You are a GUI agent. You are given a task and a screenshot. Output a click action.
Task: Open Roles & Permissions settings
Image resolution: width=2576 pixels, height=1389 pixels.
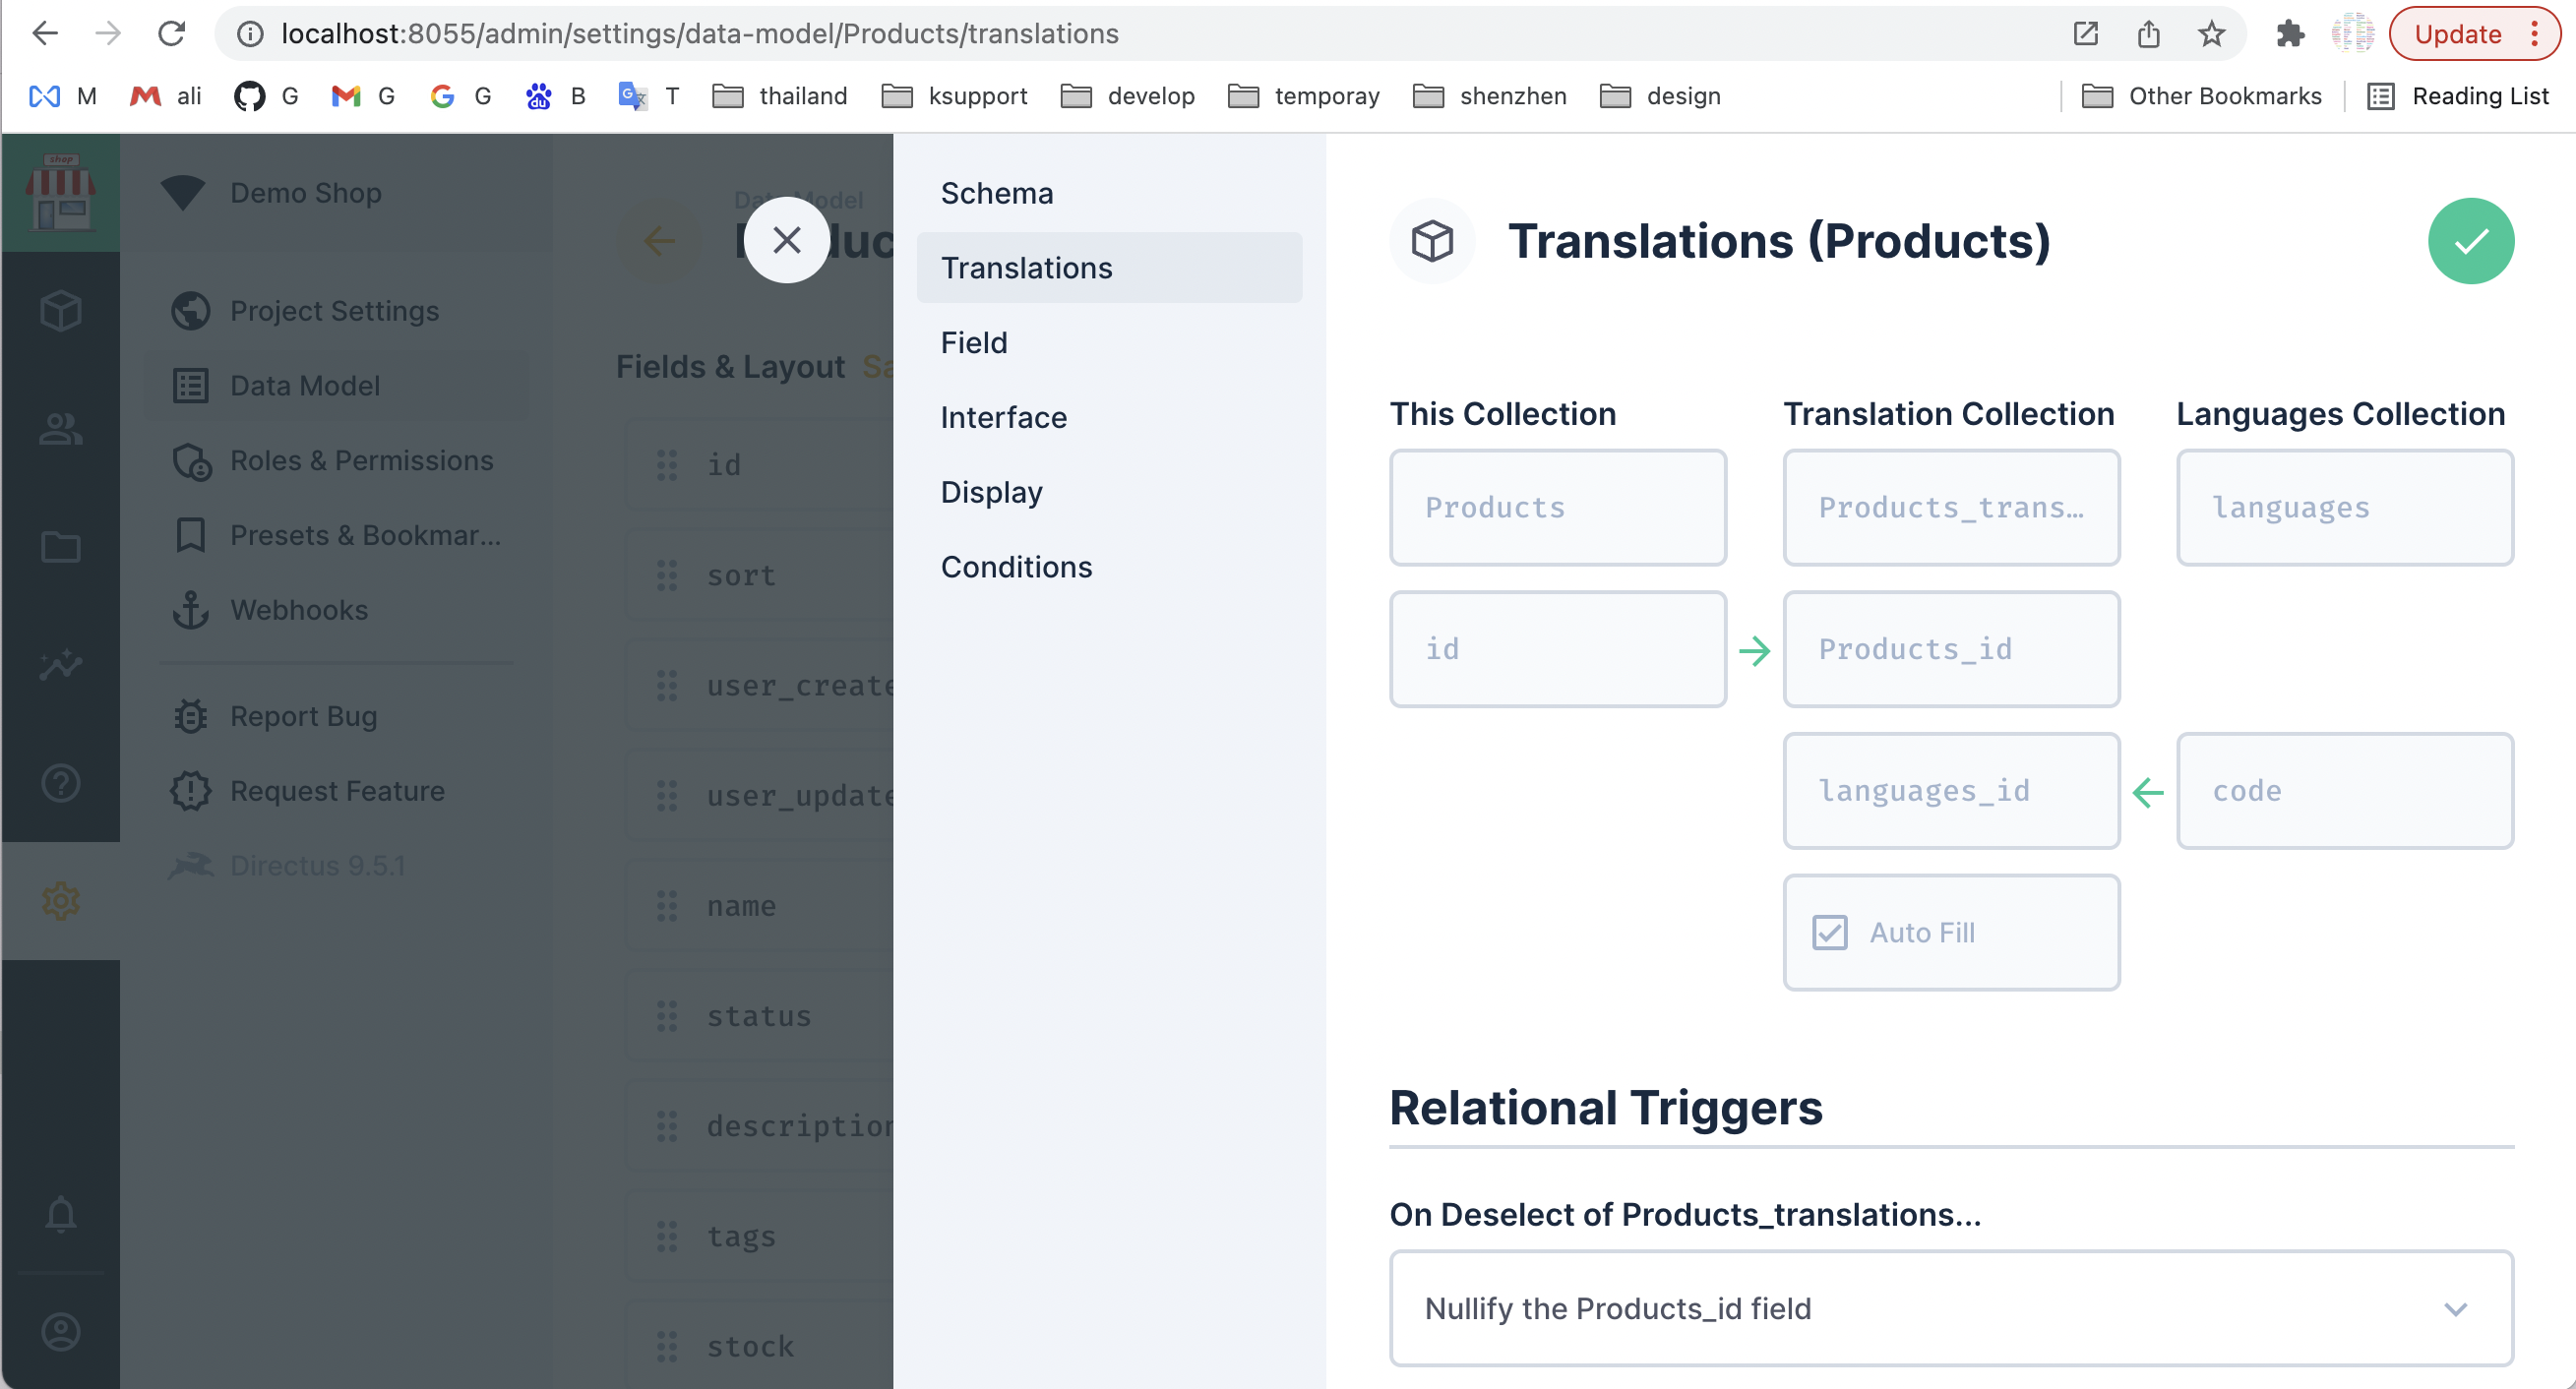coord(361,460)
